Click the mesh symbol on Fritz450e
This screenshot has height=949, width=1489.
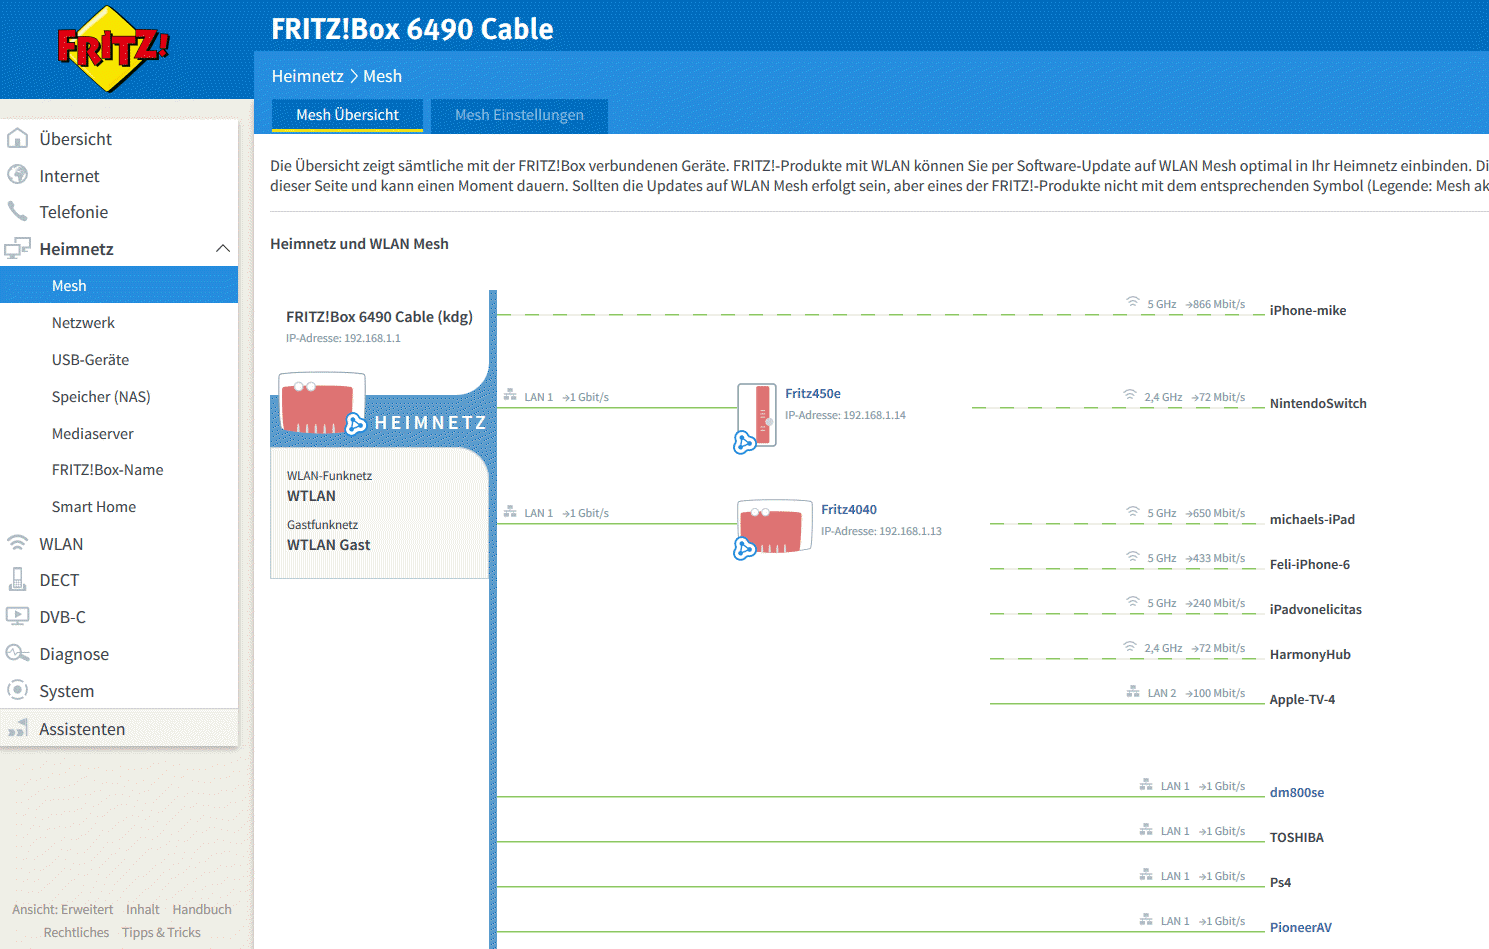745,442
